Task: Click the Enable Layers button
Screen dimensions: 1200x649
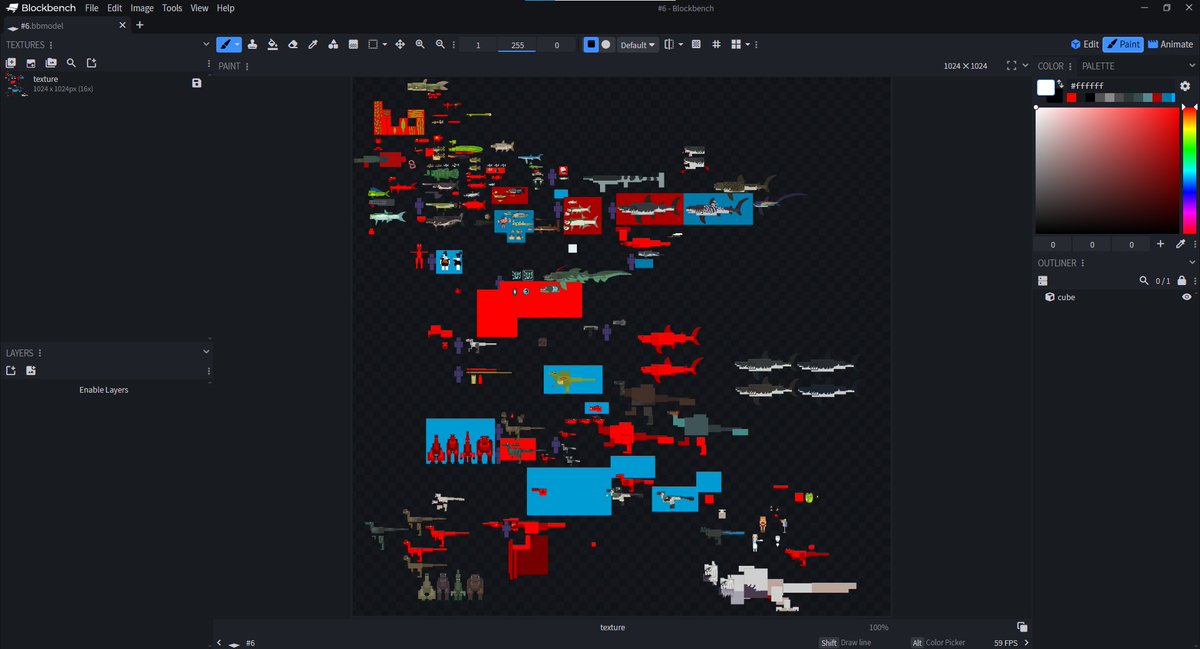Action: (x=104, y=390)
